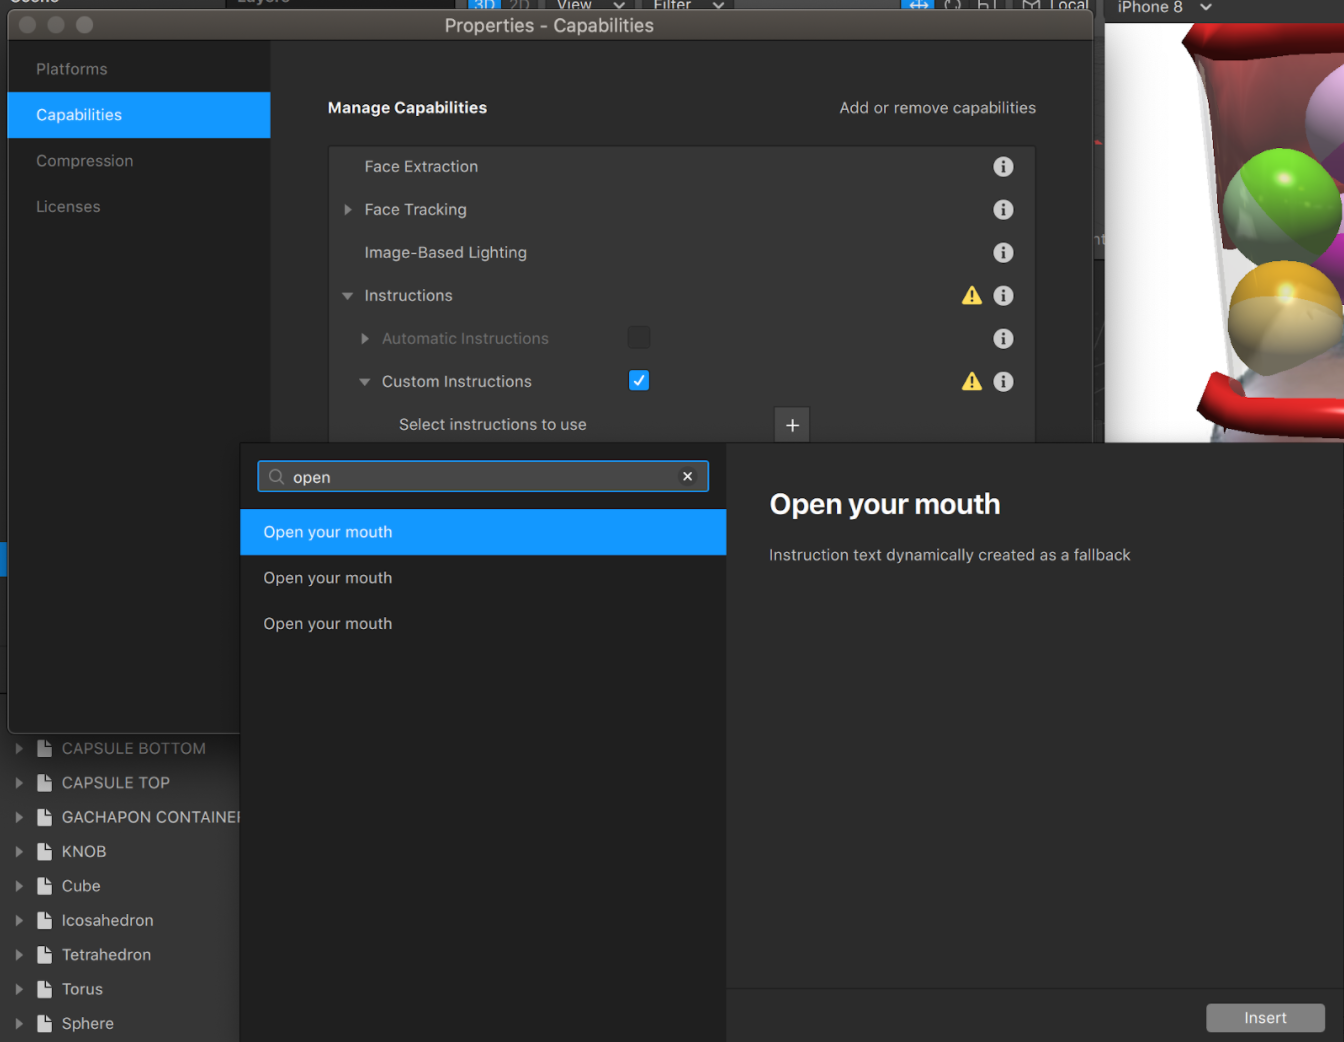Image resolution: width=1344 pixels, height=1042 pixels.
Task: Expand the Torus object in scene tree
Action: (19, 989)
